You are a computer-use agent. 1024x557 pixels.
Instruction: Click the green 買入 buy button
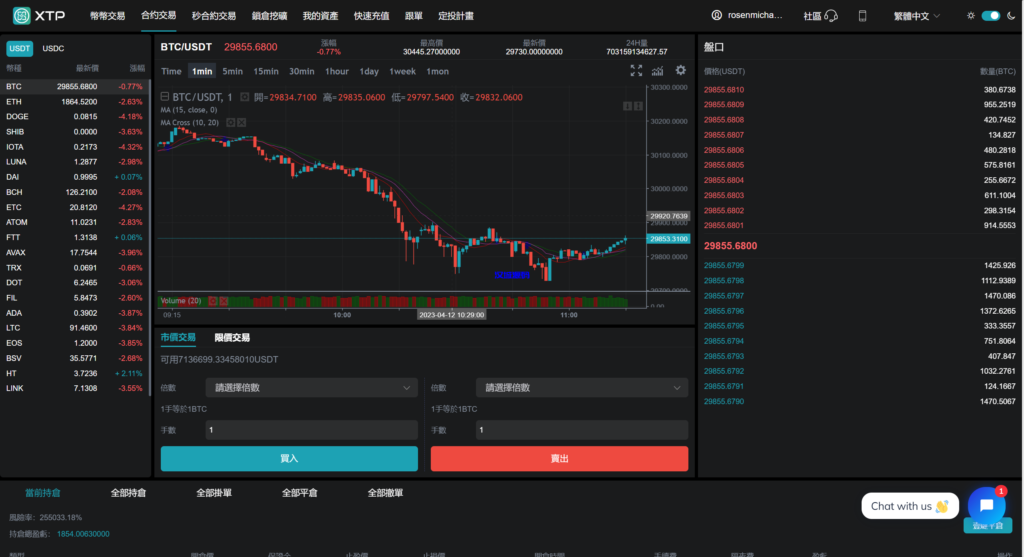pos(289,458)
